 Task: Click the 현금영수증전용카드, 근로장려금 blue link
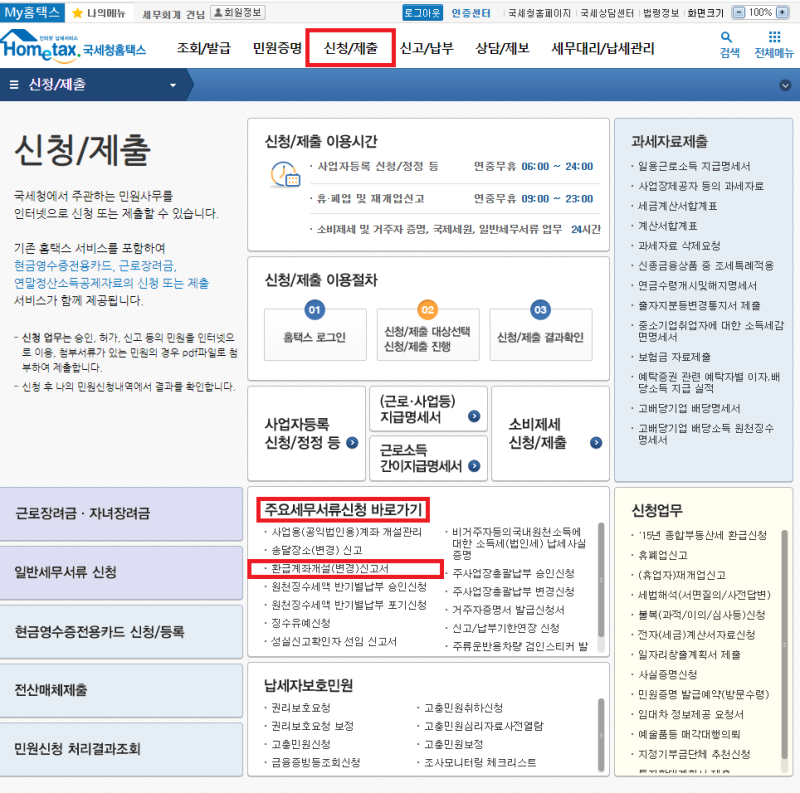pos(95,265)
